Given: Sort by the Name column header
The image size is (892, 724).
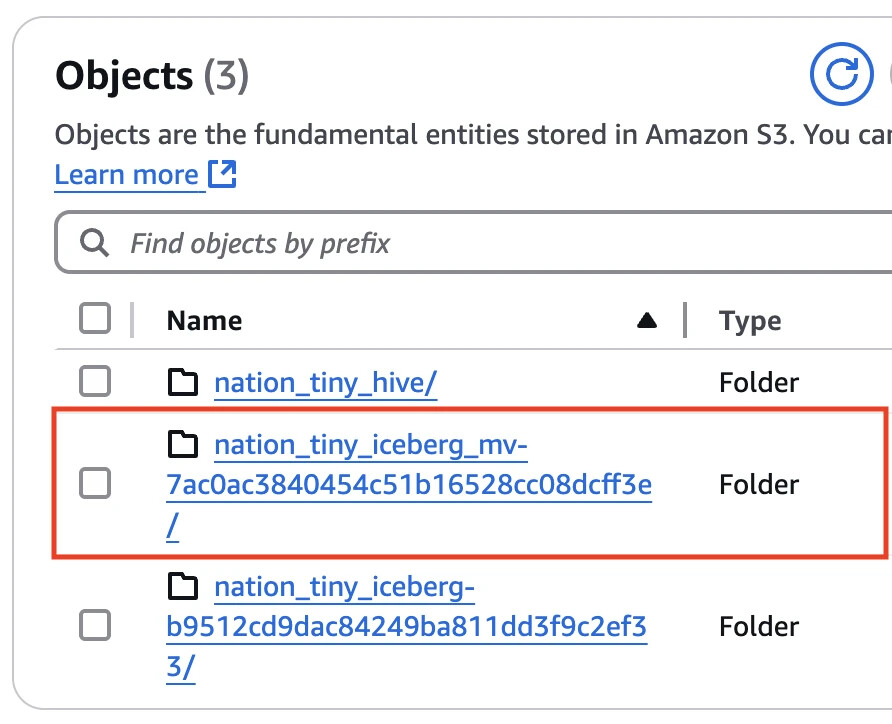Looking at the screenshot, I should (x=204, y=321).
